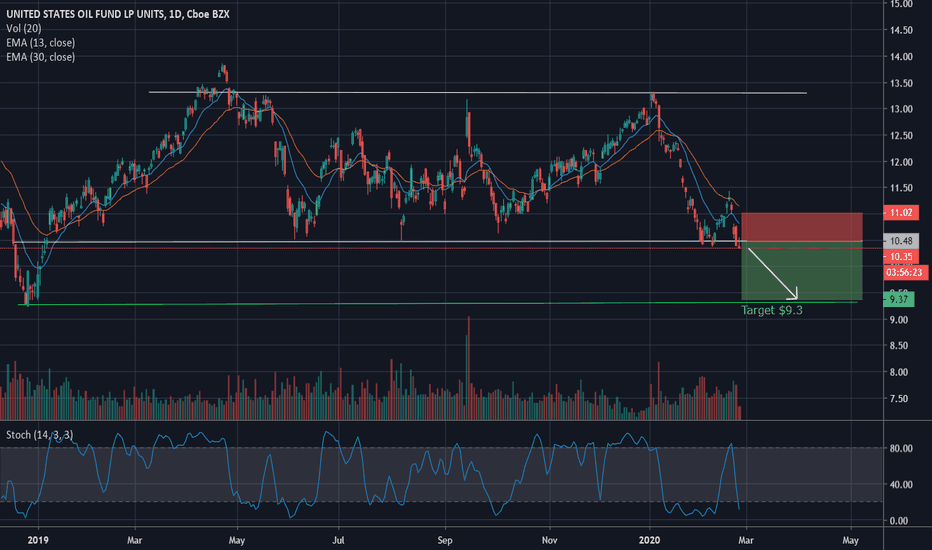Click the 13.50 price scale value
The height and width of the screenshot is (550, 932).
pyautogui.click(x=901, y=83)
